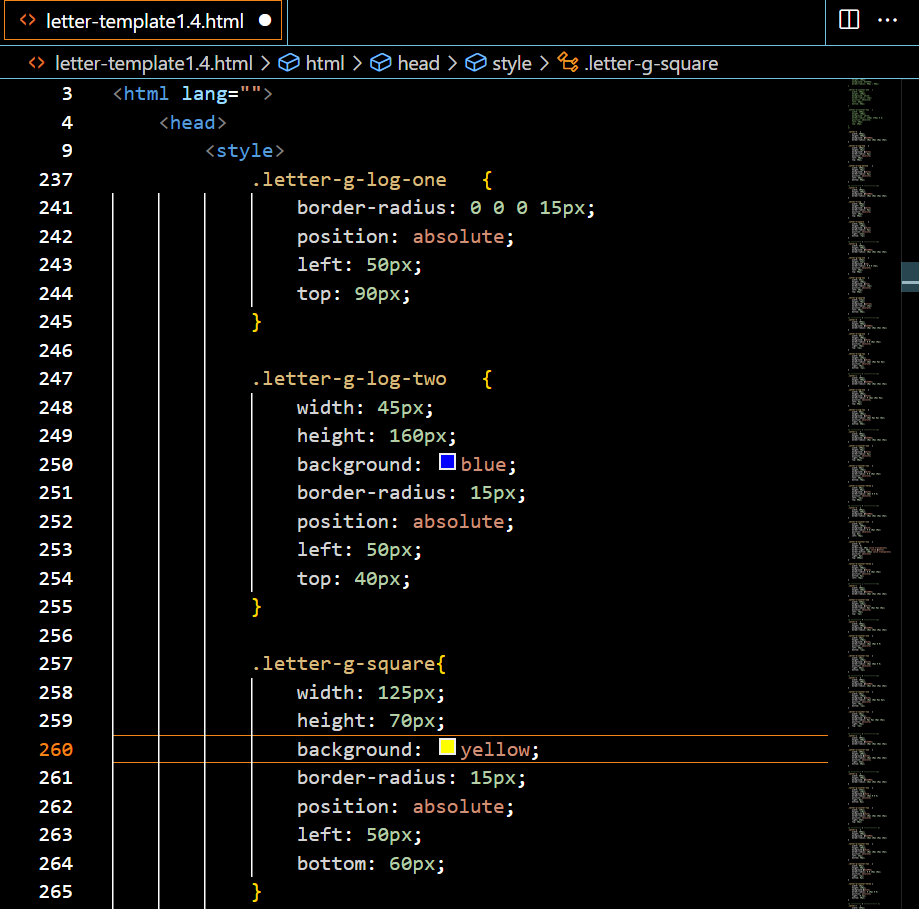Open the yellow color picker swatch
The width and height of the screenshot is (919, 909).
pyautogui.click(x=448, y=748)
